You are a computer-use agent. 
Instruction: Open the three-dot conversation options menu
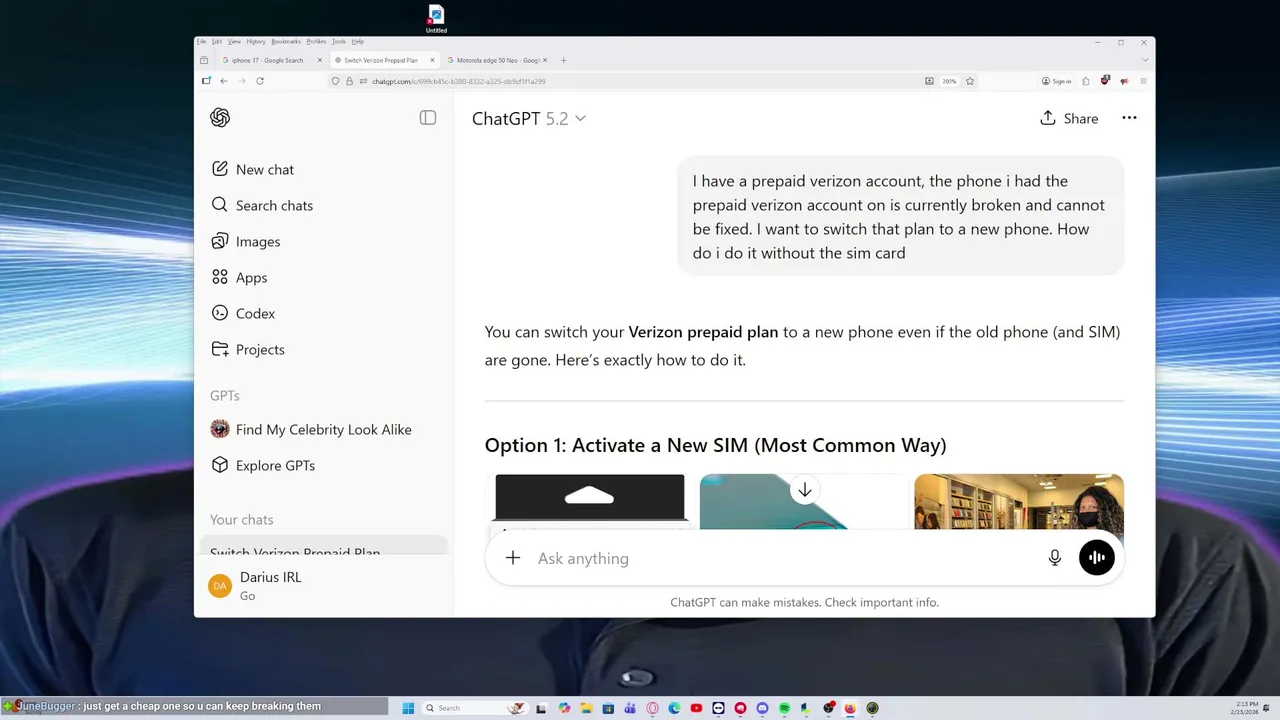click(1129, 118)
